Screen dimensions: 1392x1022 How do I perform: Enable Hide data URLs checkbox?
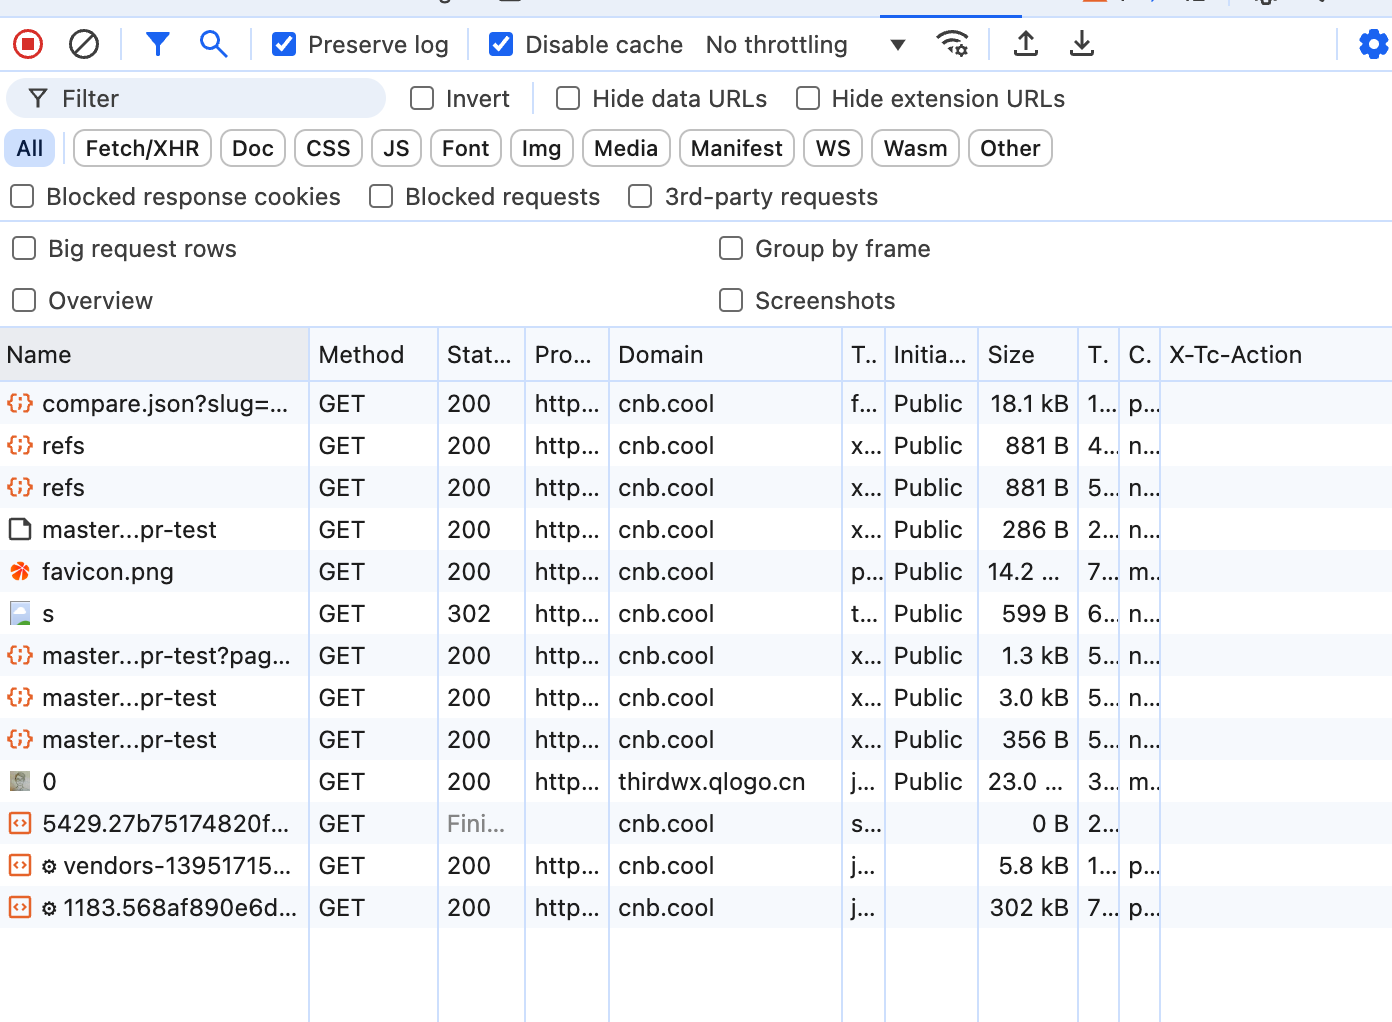(568, 98)
